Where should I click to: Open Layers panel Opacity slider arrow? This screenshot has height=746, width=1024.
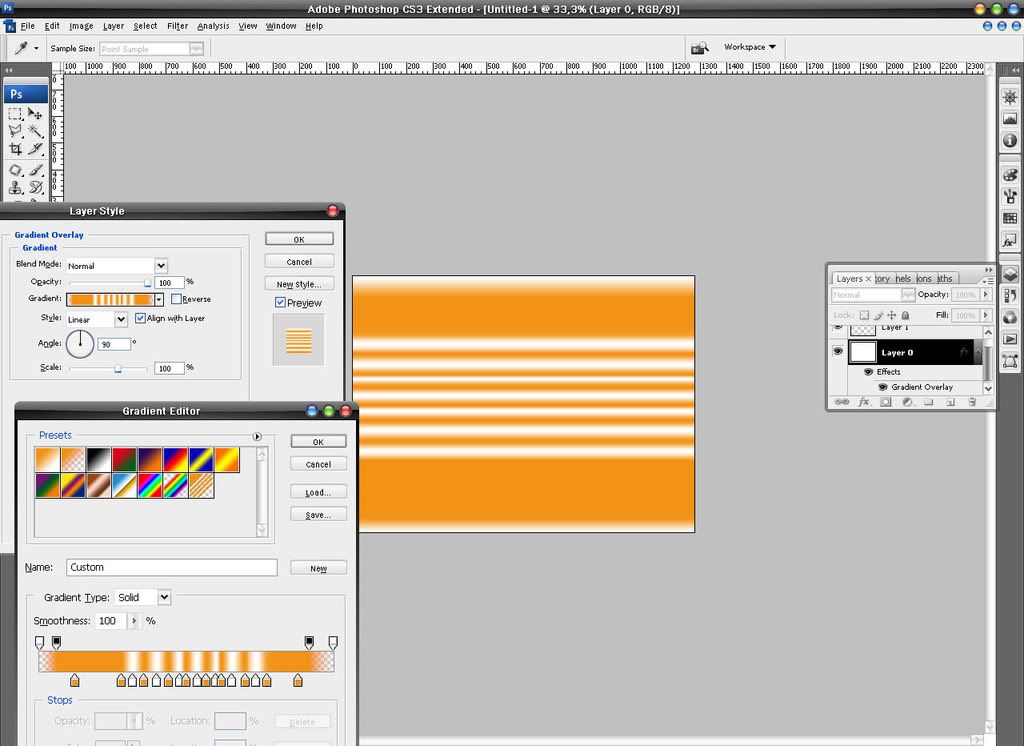coord(985,295)
